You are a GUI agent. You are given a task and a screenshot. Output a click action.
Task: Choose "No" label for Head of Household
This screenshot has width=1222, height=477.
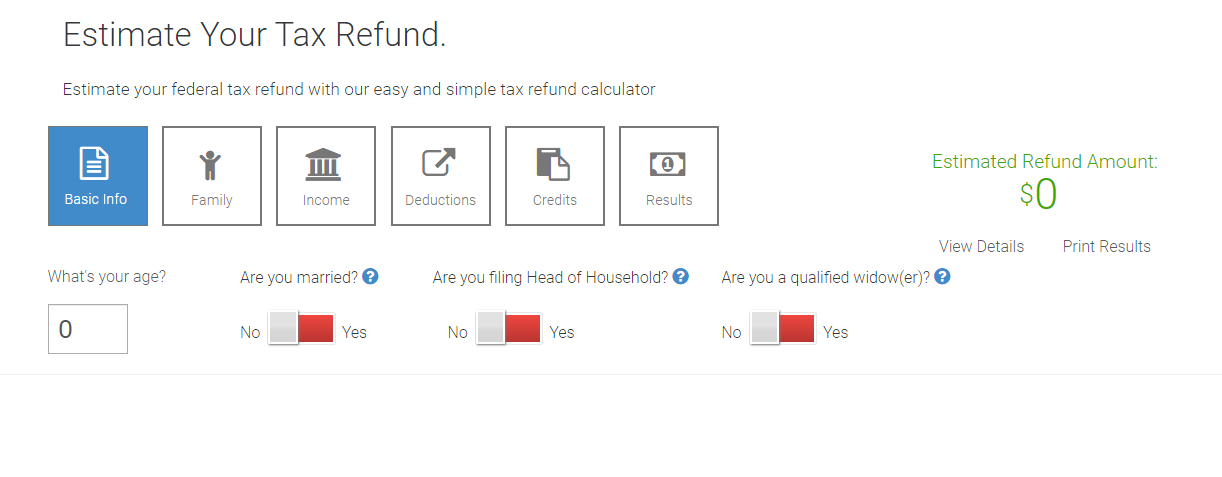click(457, 332)
